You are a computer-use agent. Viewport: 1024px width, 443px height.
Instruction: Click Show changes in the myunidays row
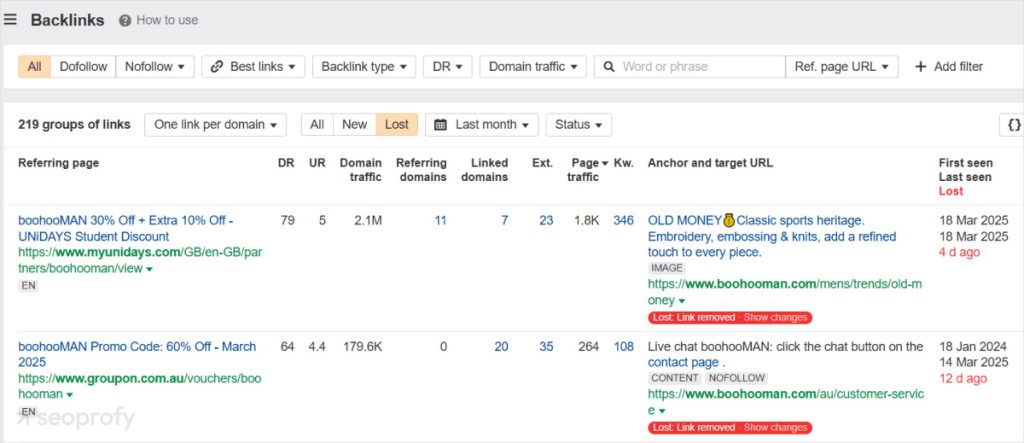[776, 318]
